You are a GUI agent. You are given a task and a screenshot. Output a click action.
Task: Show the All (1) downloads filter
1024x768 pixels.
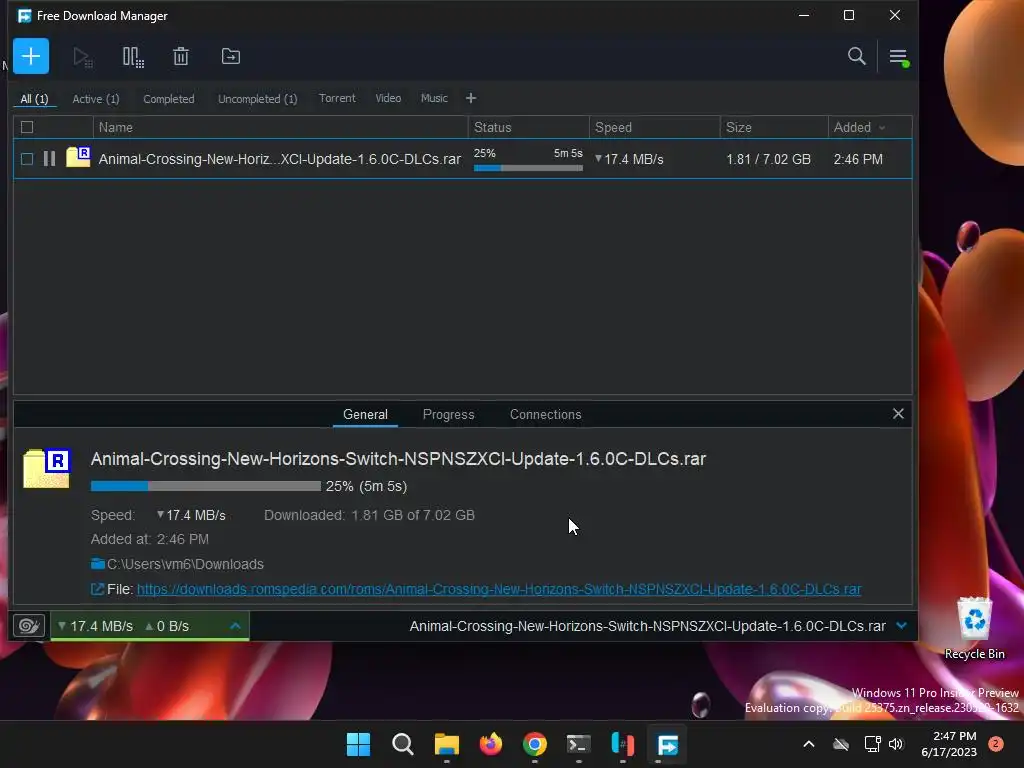click(34, 99)
